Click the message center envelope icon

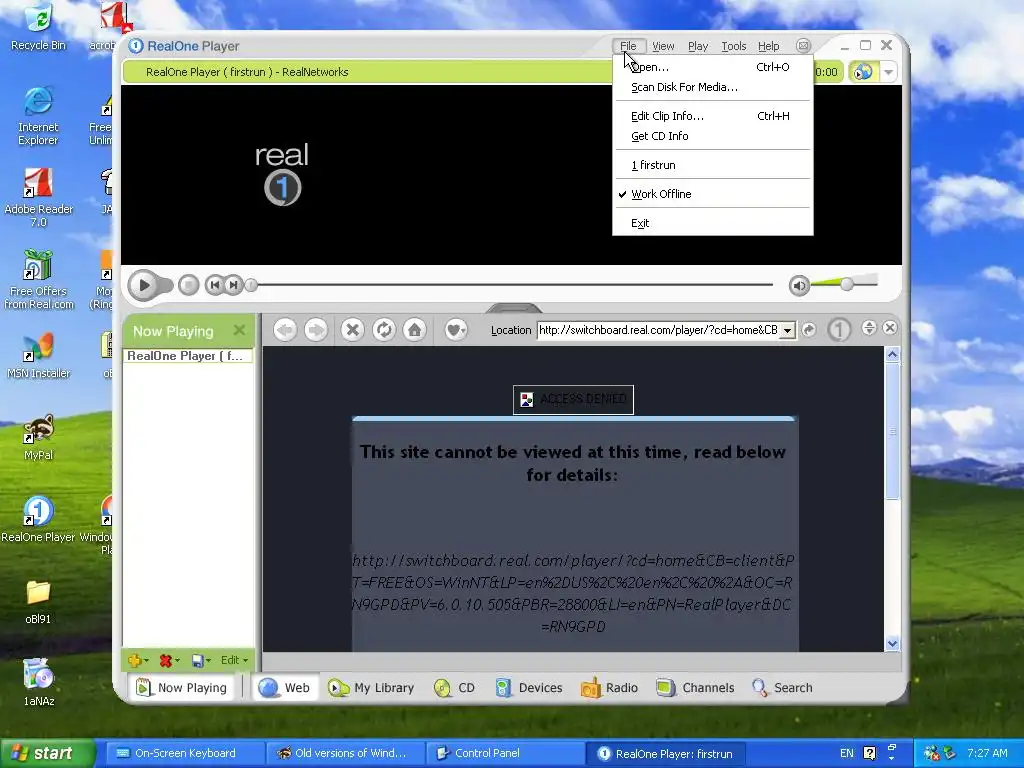803,46
